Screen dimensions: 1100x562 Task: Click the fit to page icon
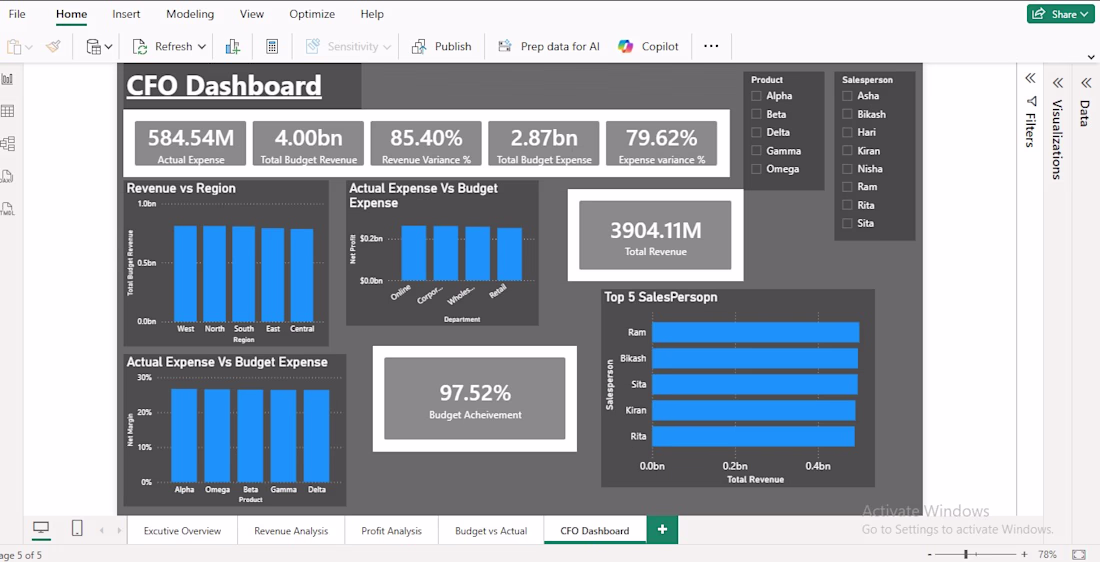[1078, 554]
